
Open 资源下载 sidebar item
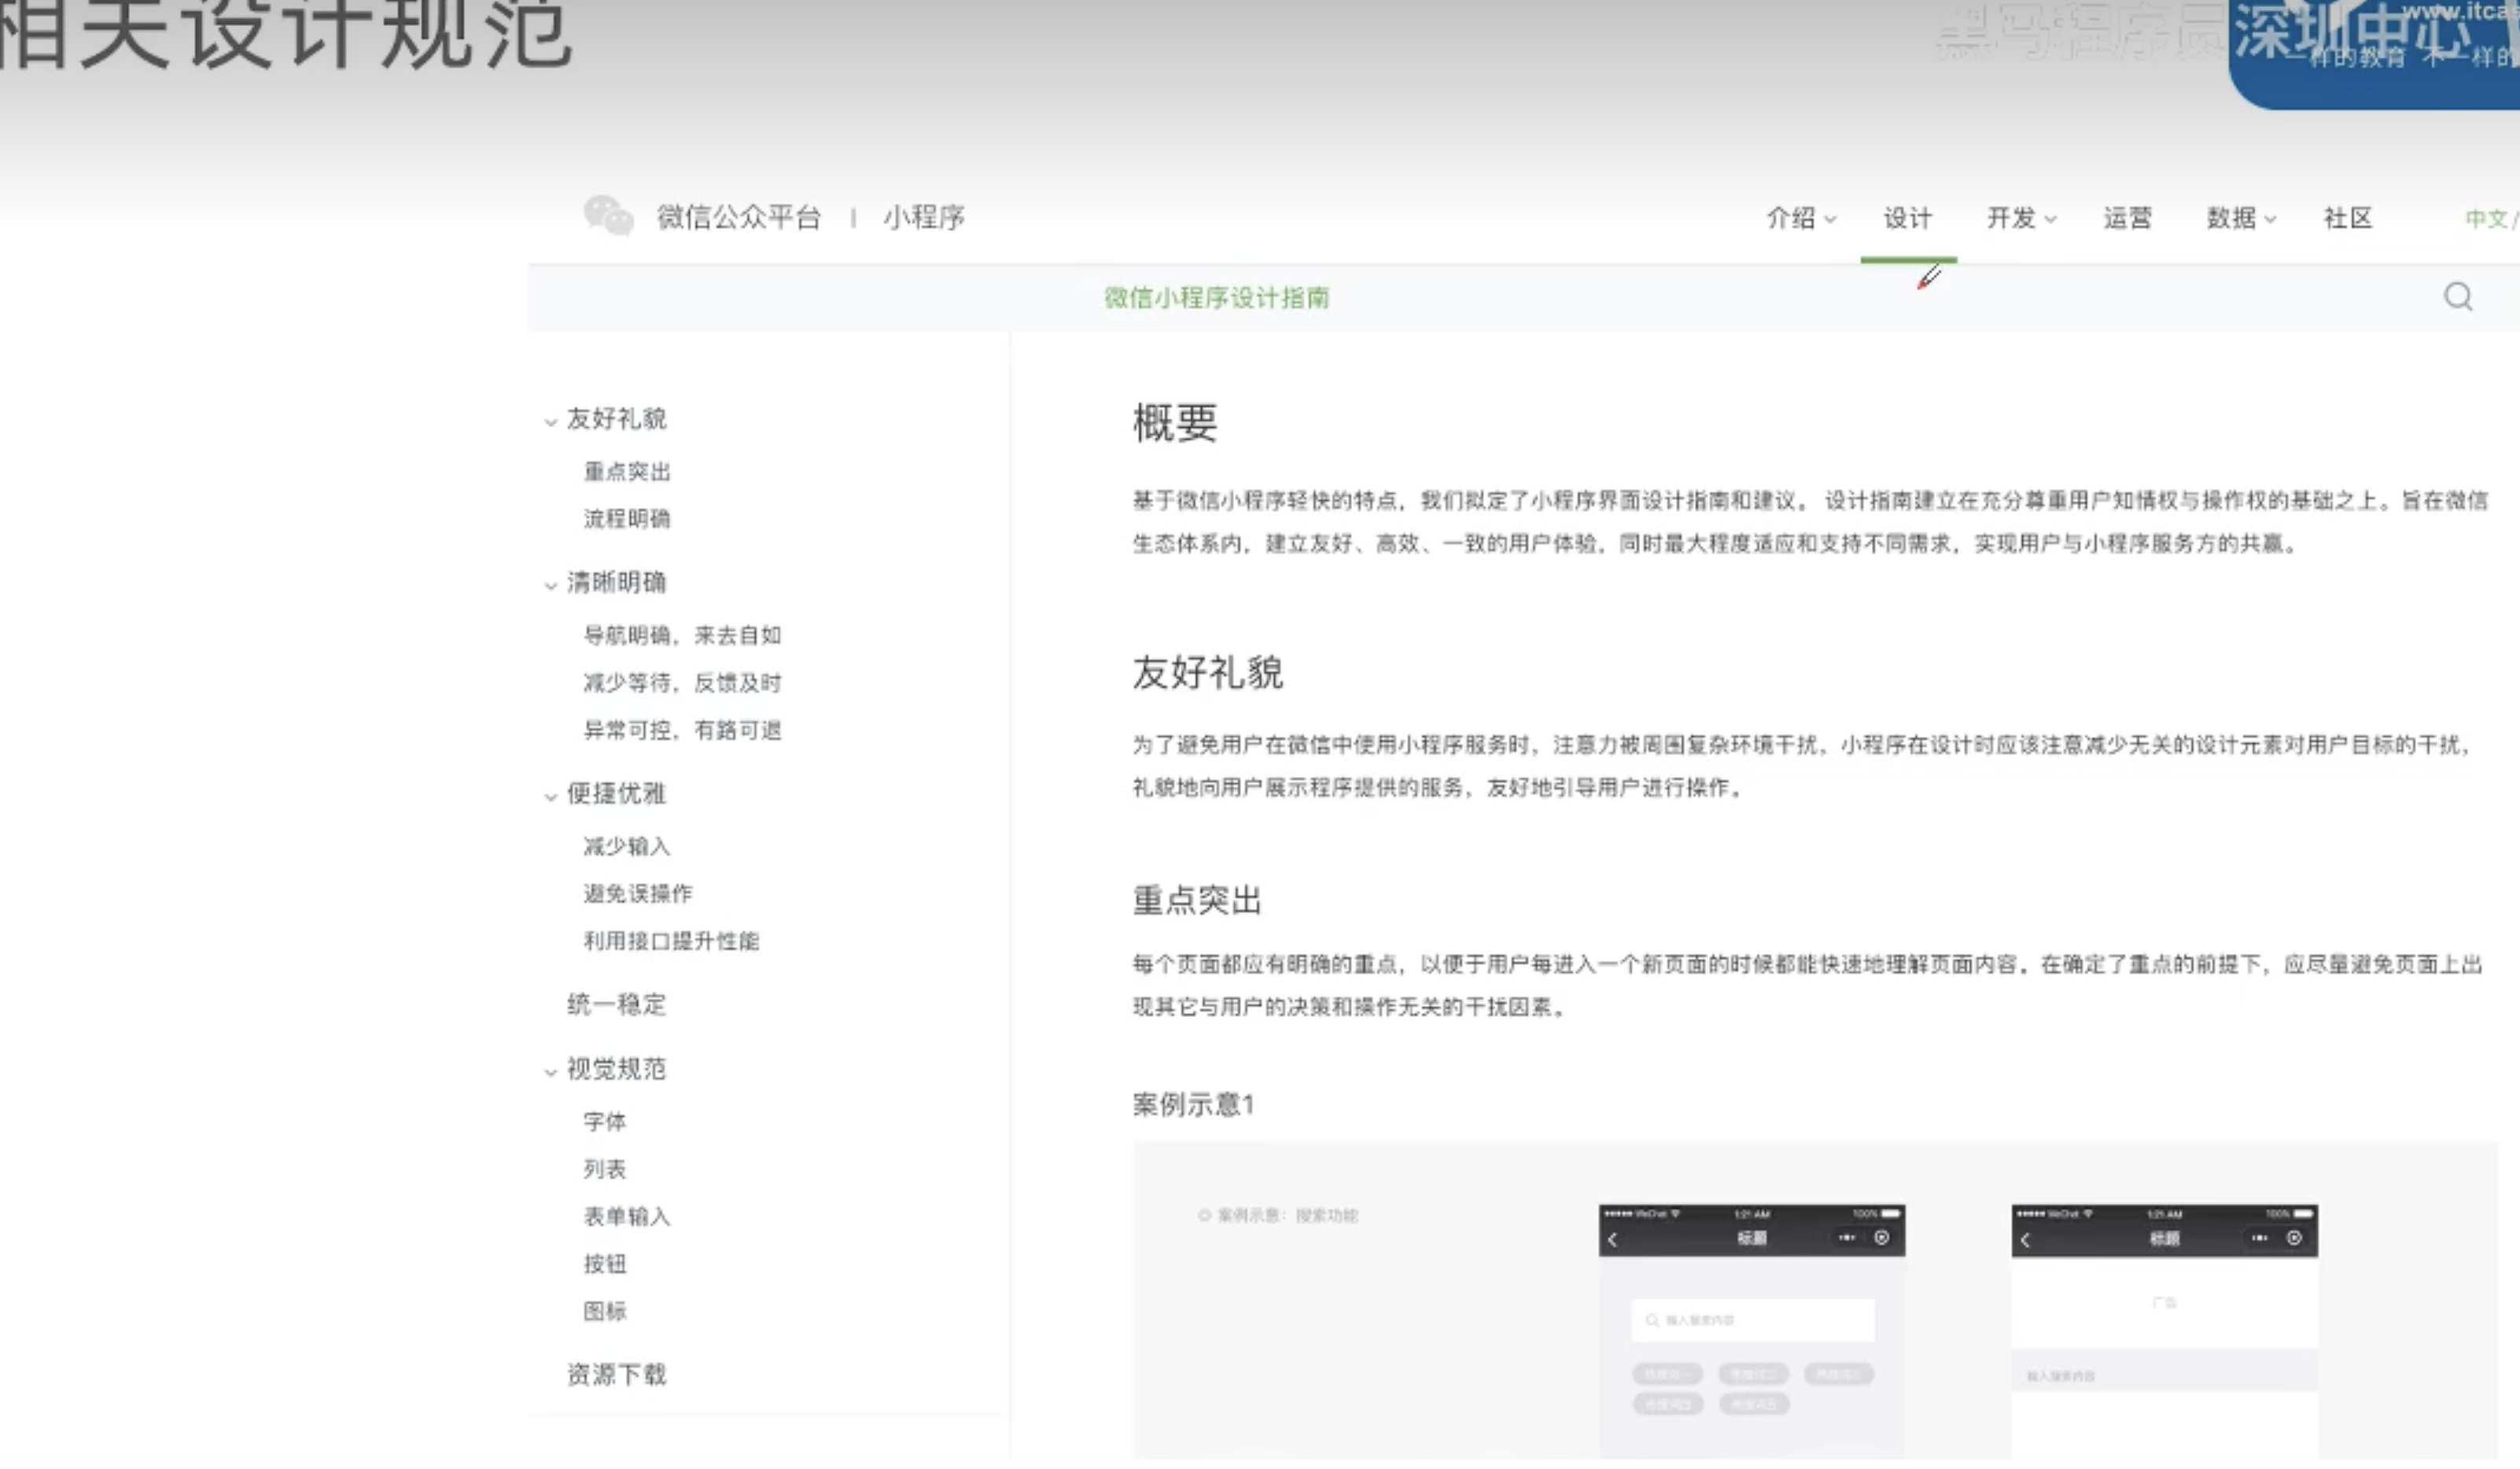tap(616, 1374)
